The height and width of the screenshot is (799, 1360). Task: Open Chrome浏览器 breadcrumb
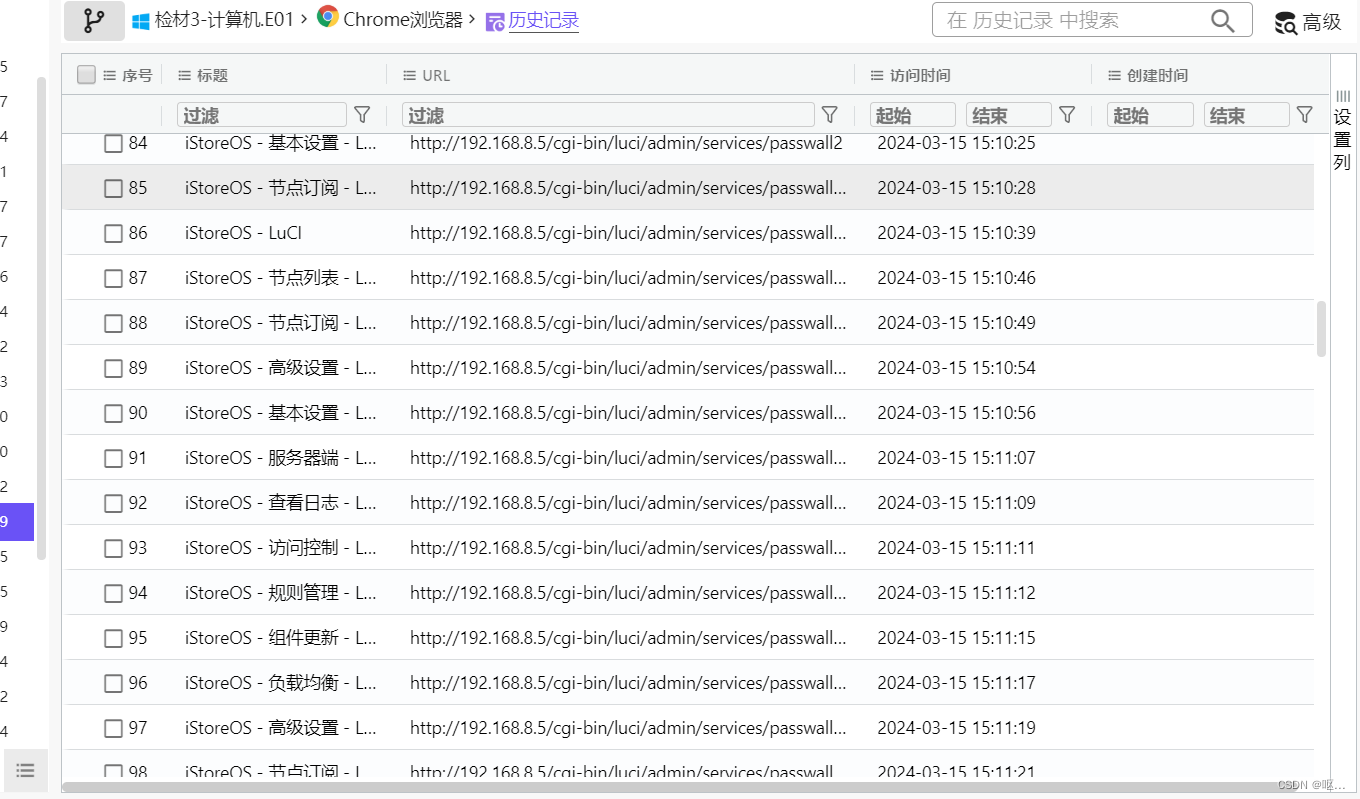[403, 19]
